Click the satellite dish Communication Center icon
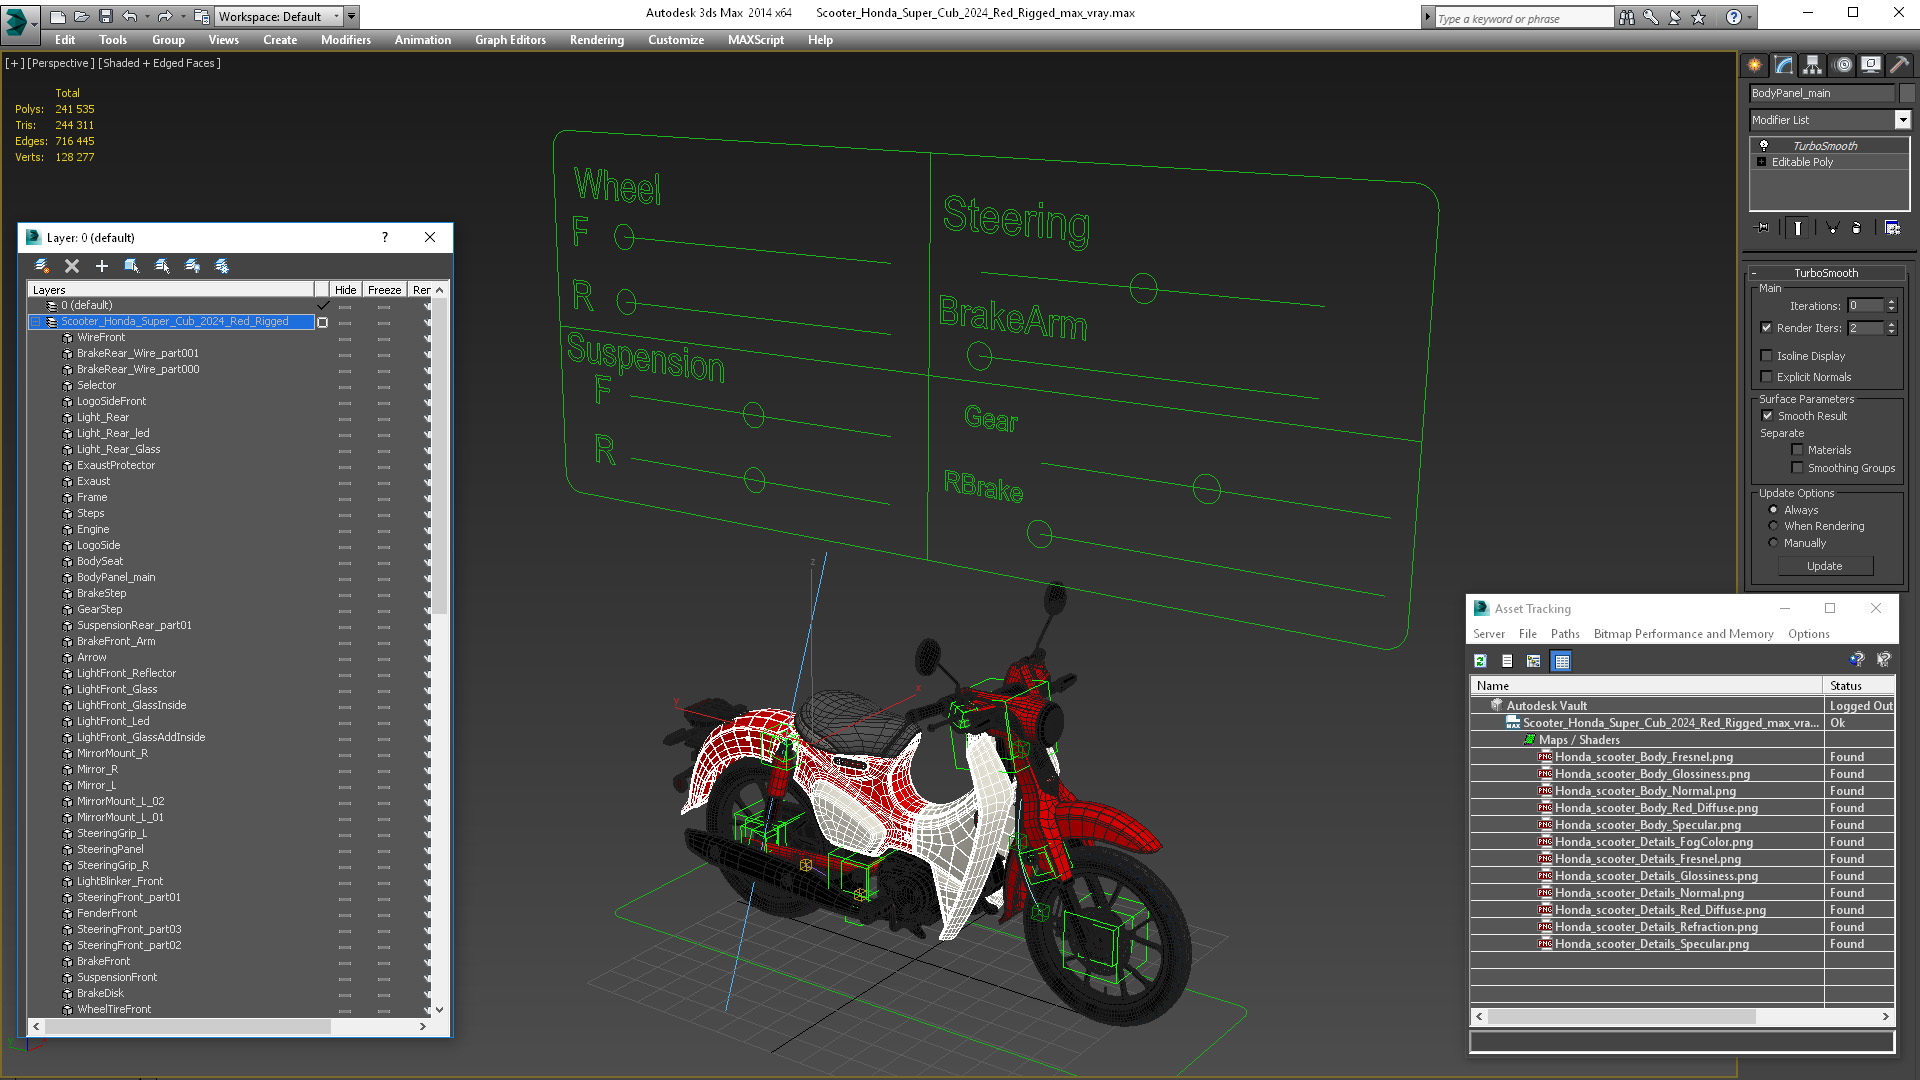 1675,17
